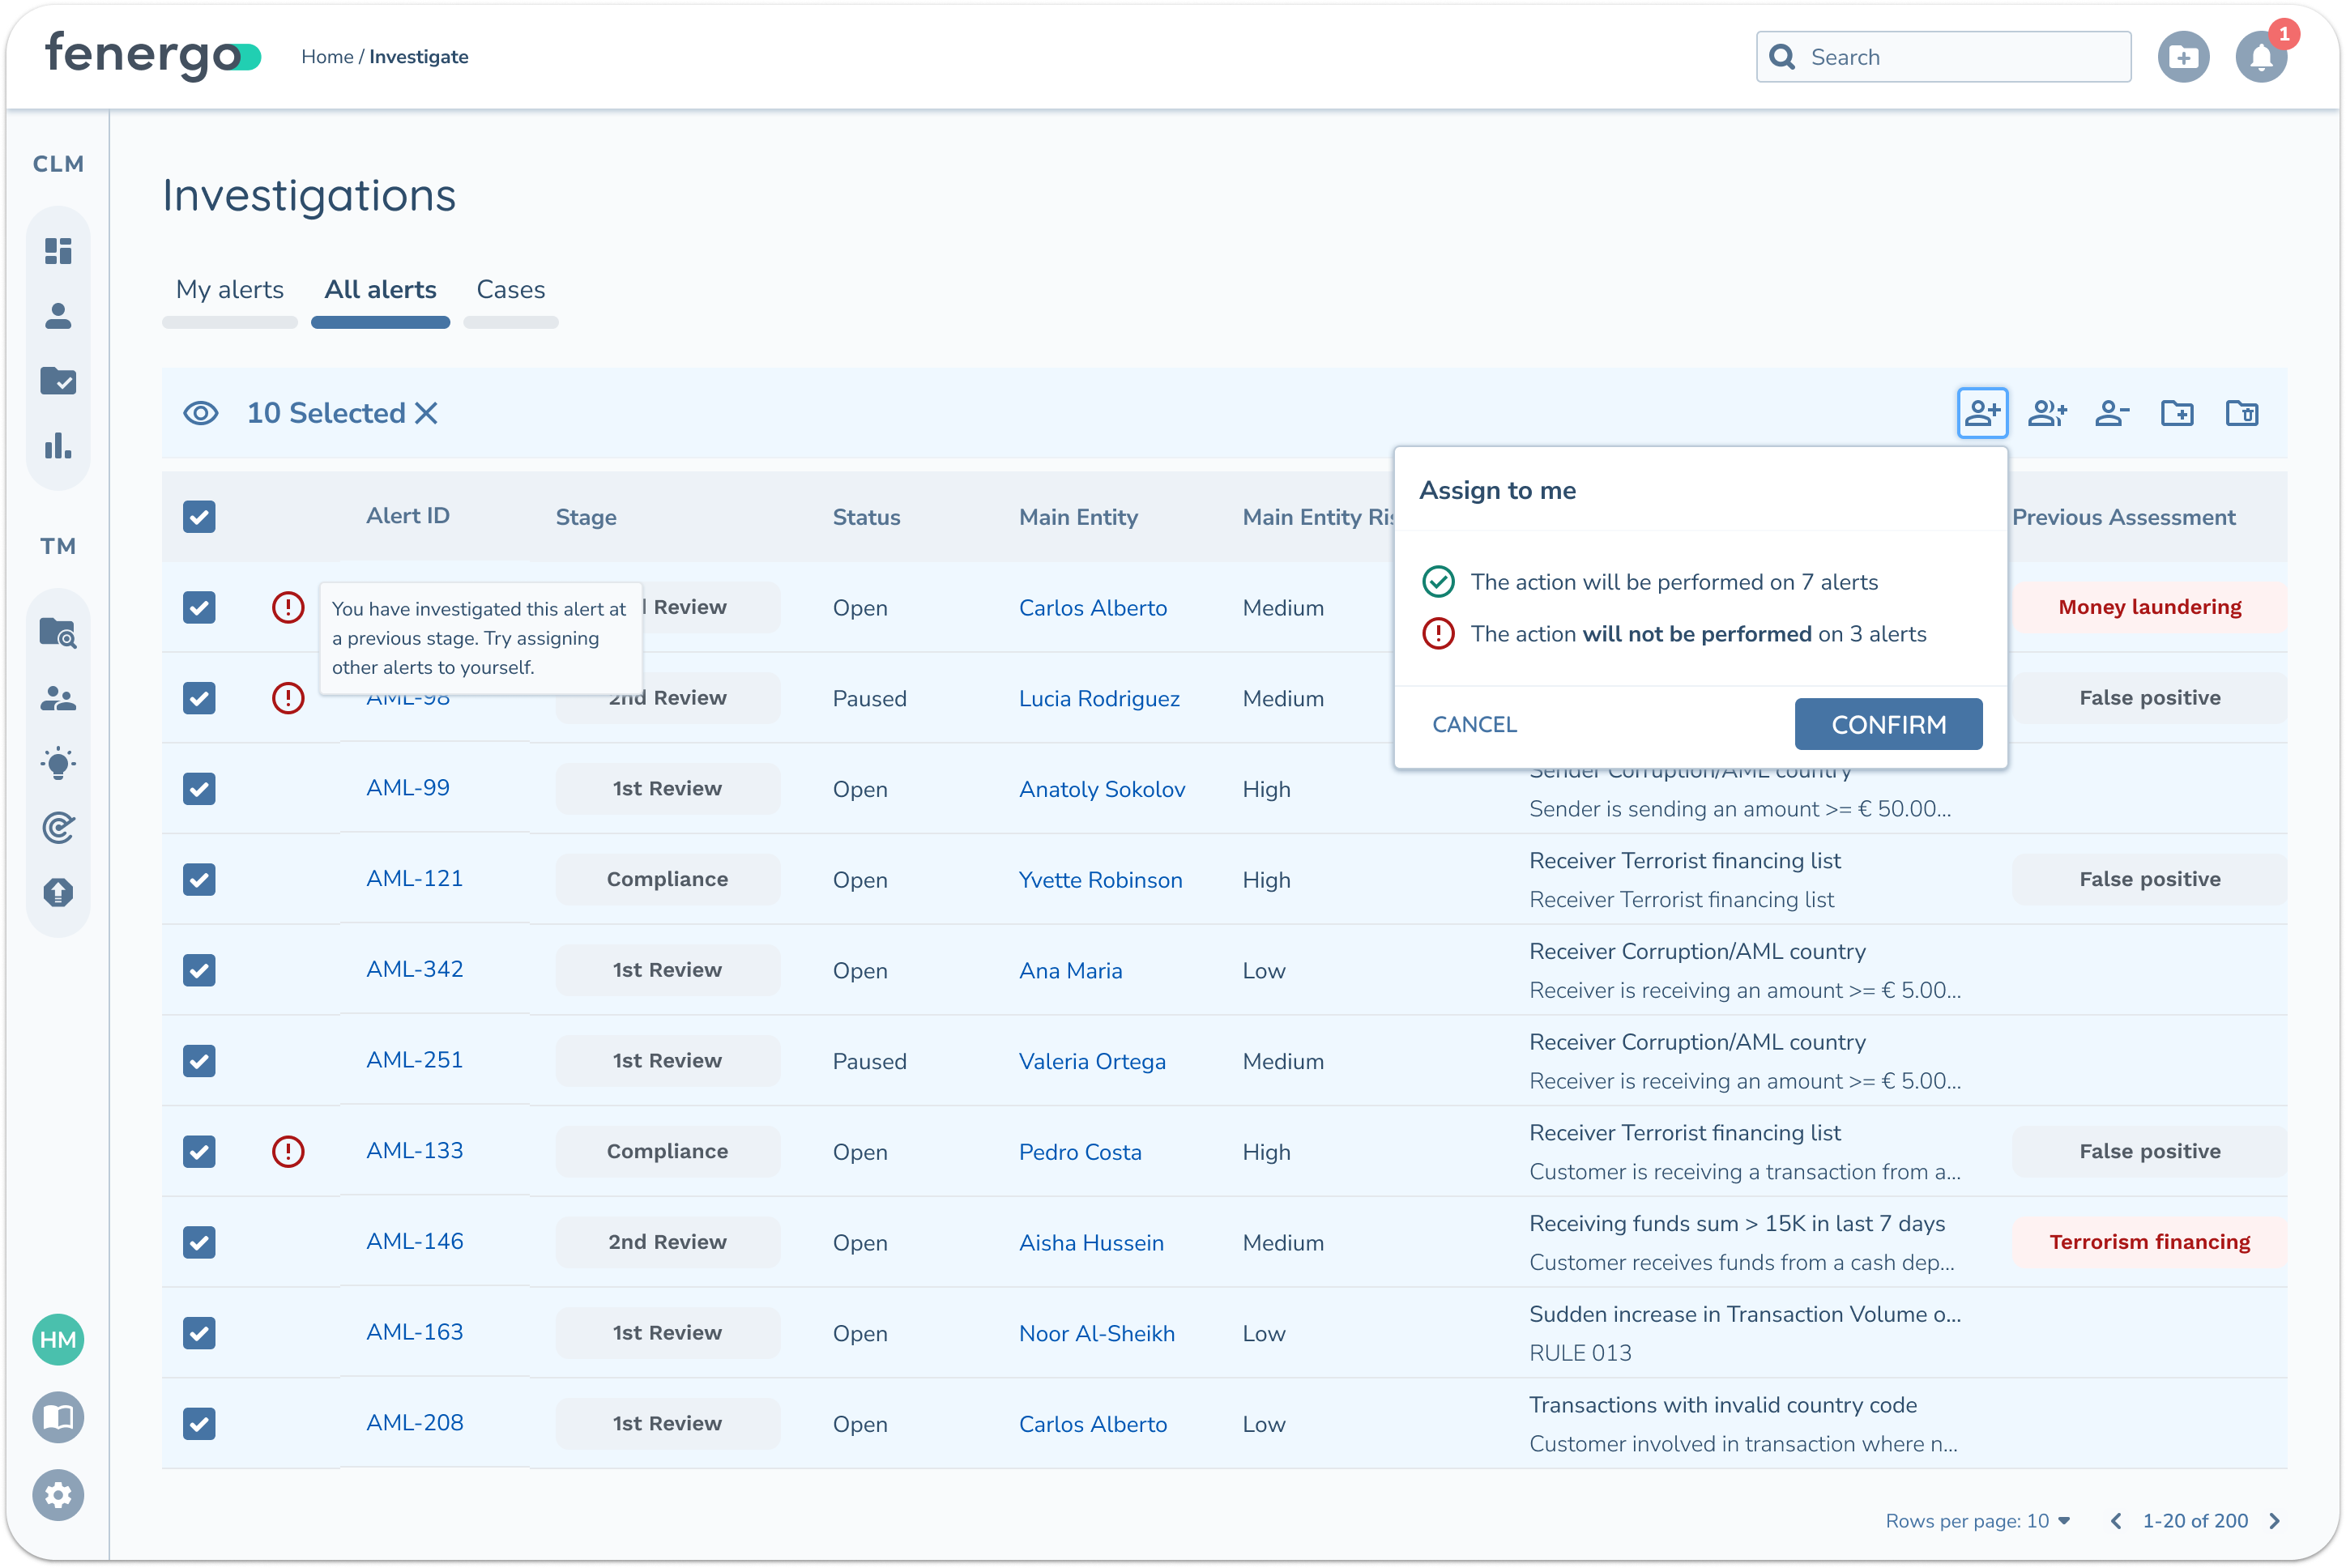The height and width of the screenshot is (1568, 2346).
Task: Open the TM group of people icon
Action: pyautogui.click(x=58, y=698)
